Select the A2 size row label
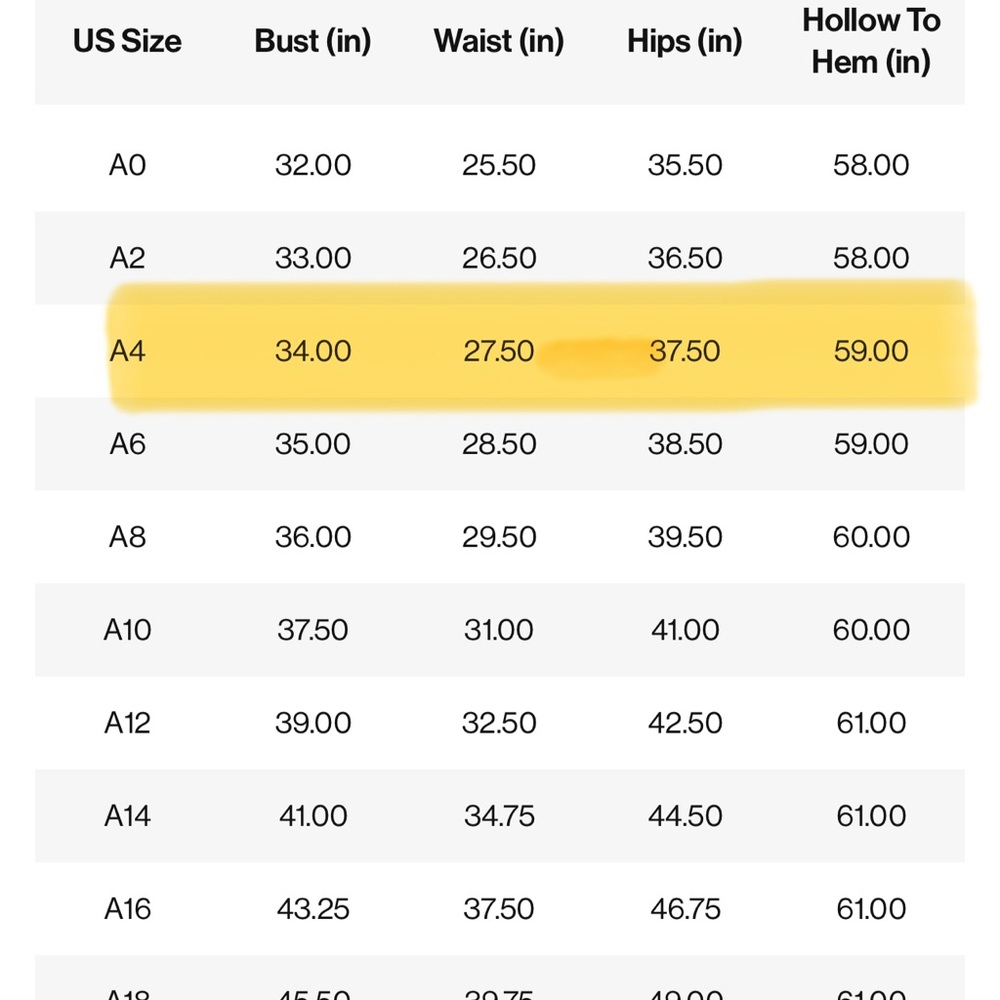 [x=128, y=258]
